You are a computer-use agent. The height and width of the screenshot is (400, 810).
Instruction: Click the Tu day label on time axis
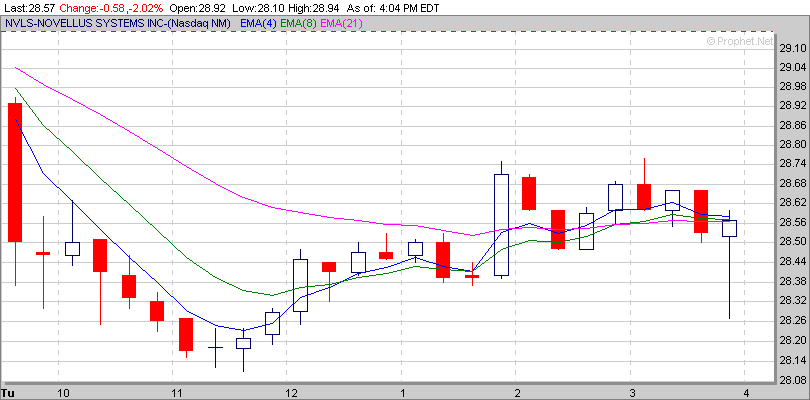pyautogui.click(x=9, y=394)
